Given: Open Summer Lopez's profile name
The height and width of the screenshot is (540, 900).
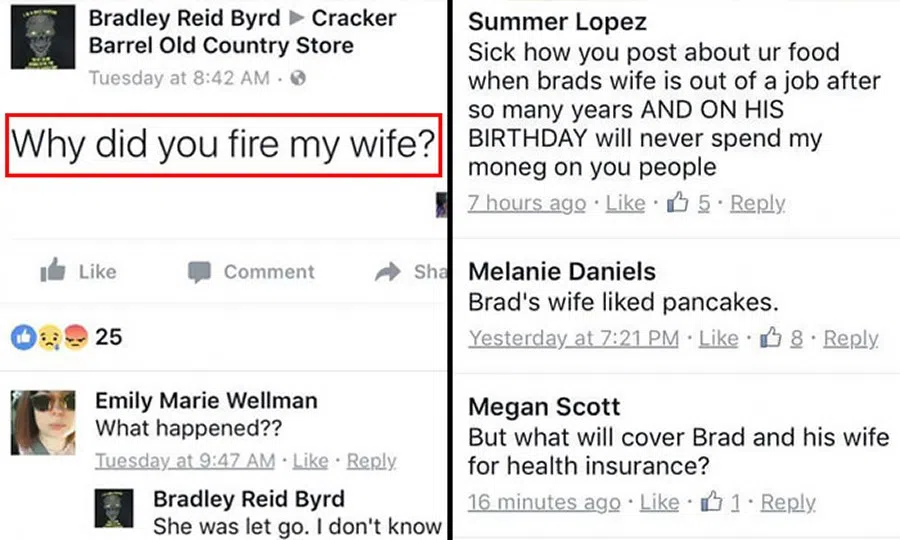Looking at the screenshot, I should click(x=557, y=22).
